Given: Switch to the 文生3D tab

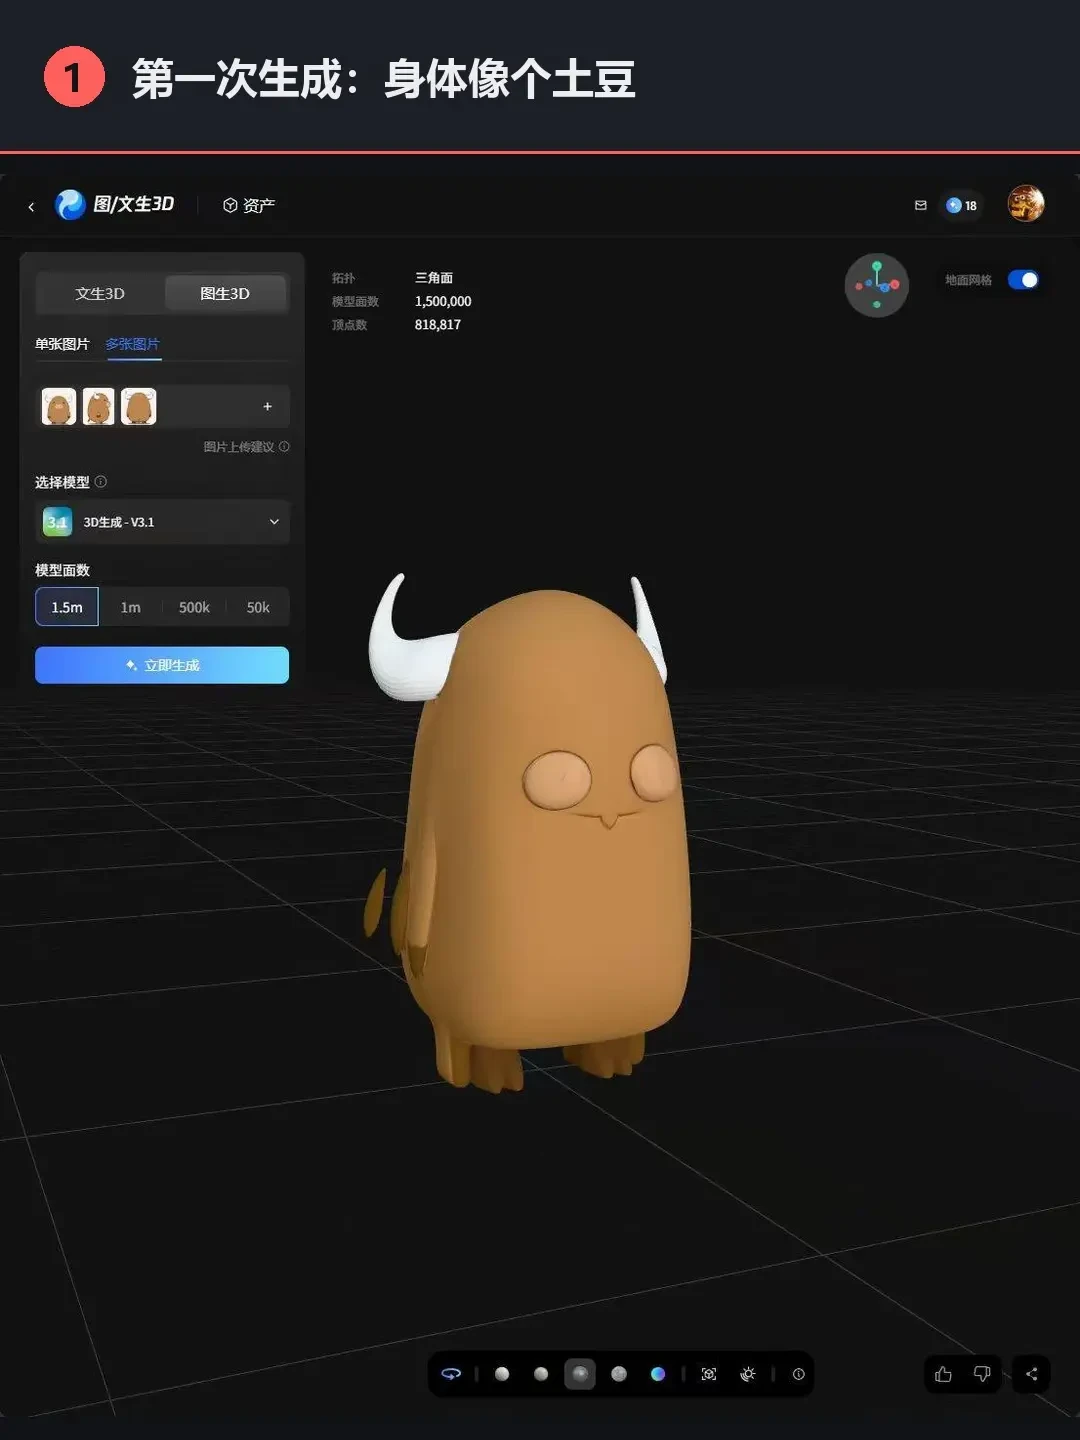Looking at the screenshot, I should click(x=100, y=294).
